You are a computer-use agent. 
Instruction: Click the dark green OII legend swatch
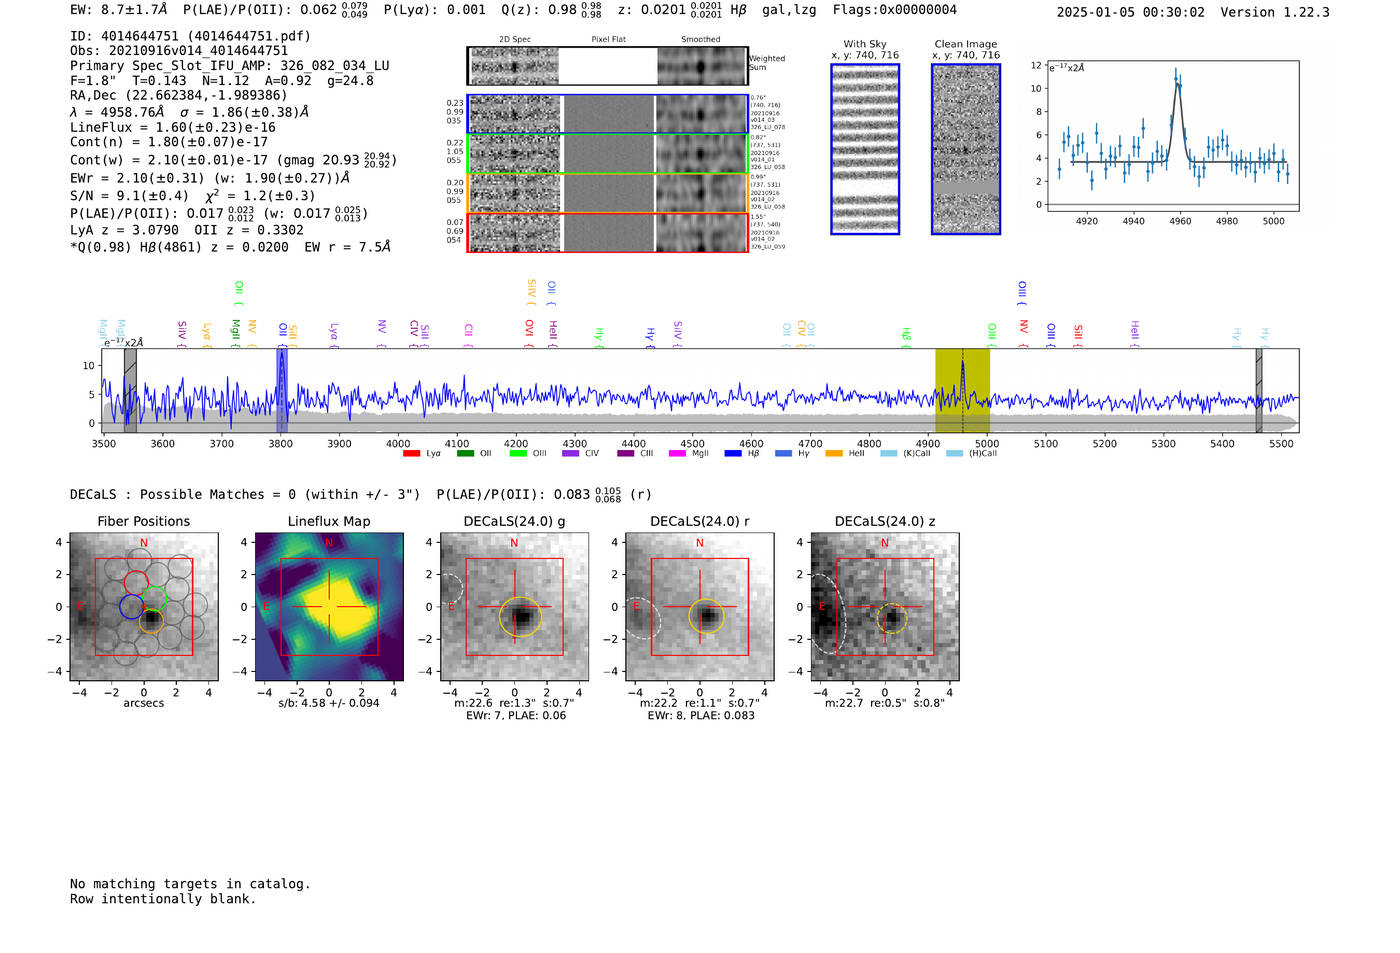(465, 454)
